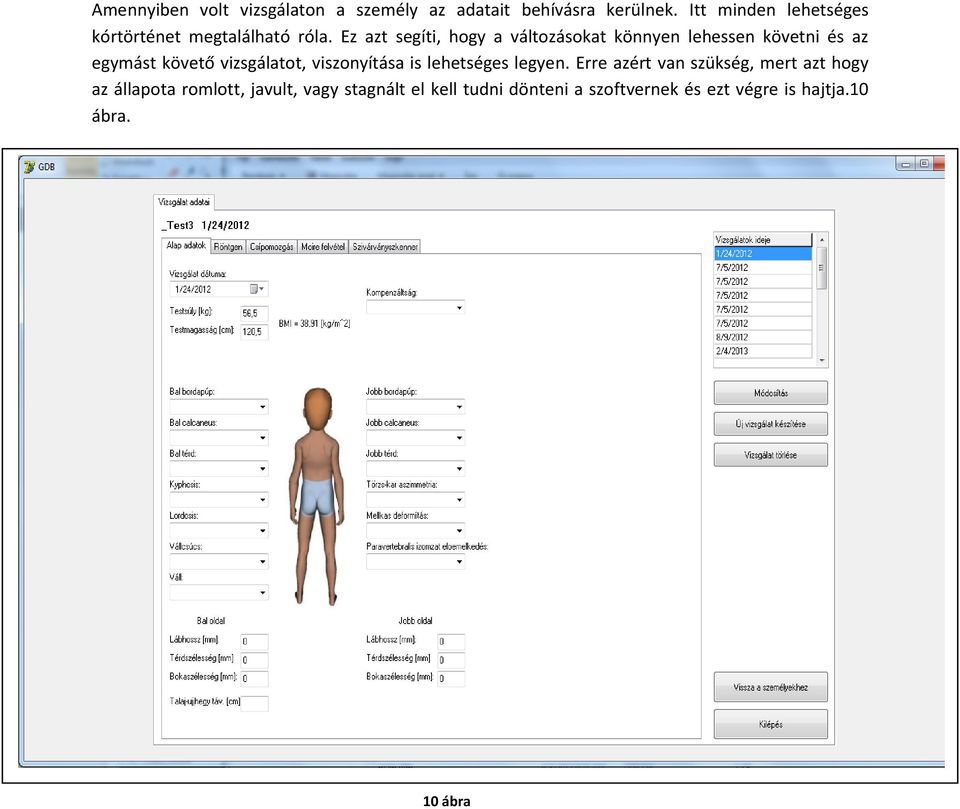
Task: Click the Talajujjhegy táv. [cm] field
Action: [x=254, y=704]
